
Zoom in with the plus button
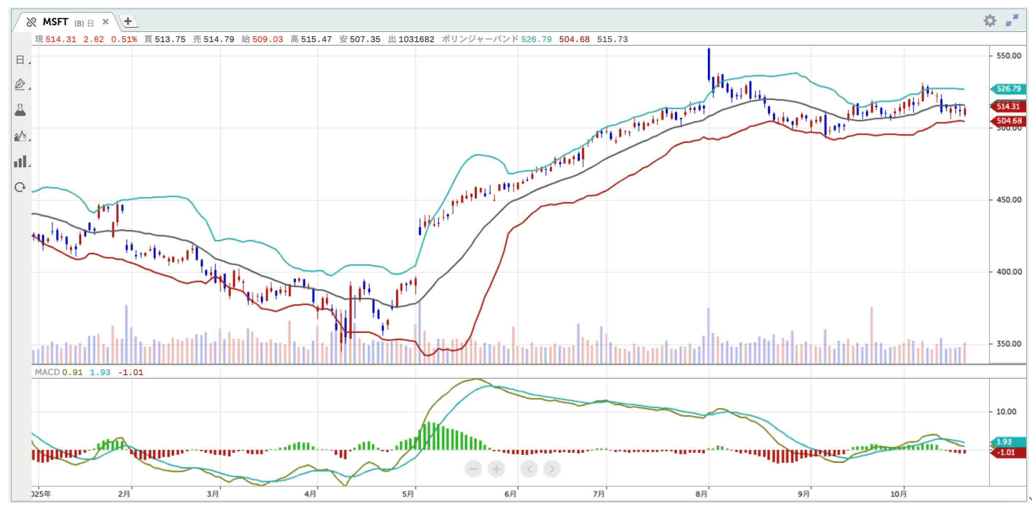click(496, 468)
